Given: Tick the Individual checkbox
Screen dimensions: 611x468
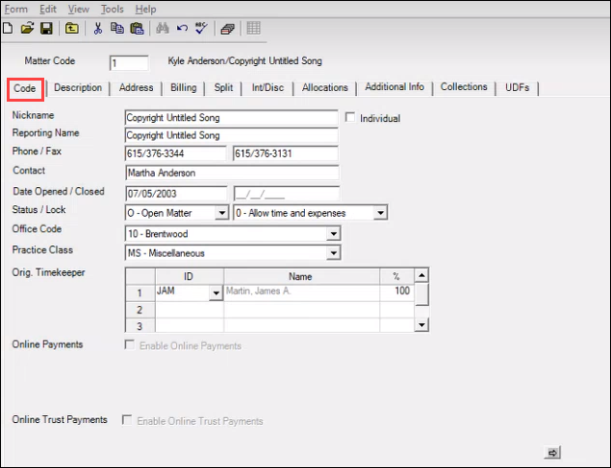Looking at the screenshot, I should 350,118.
